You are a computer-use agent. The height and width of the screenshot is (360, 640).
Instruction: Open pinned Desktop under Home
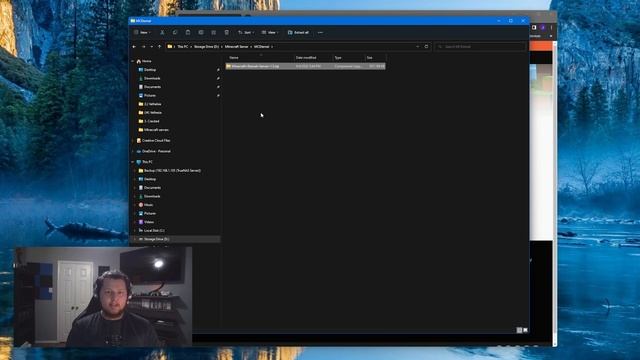pos(150,70)
